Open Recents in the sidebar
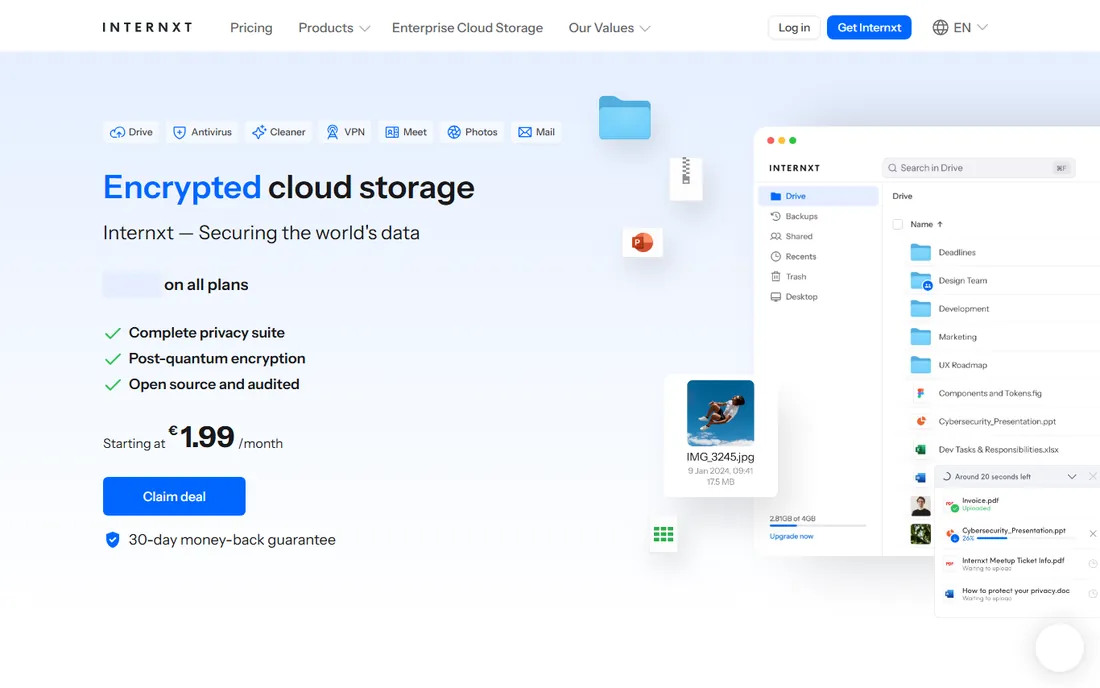The height and width of the screenshot is (688, 1100). click(793, 257)
